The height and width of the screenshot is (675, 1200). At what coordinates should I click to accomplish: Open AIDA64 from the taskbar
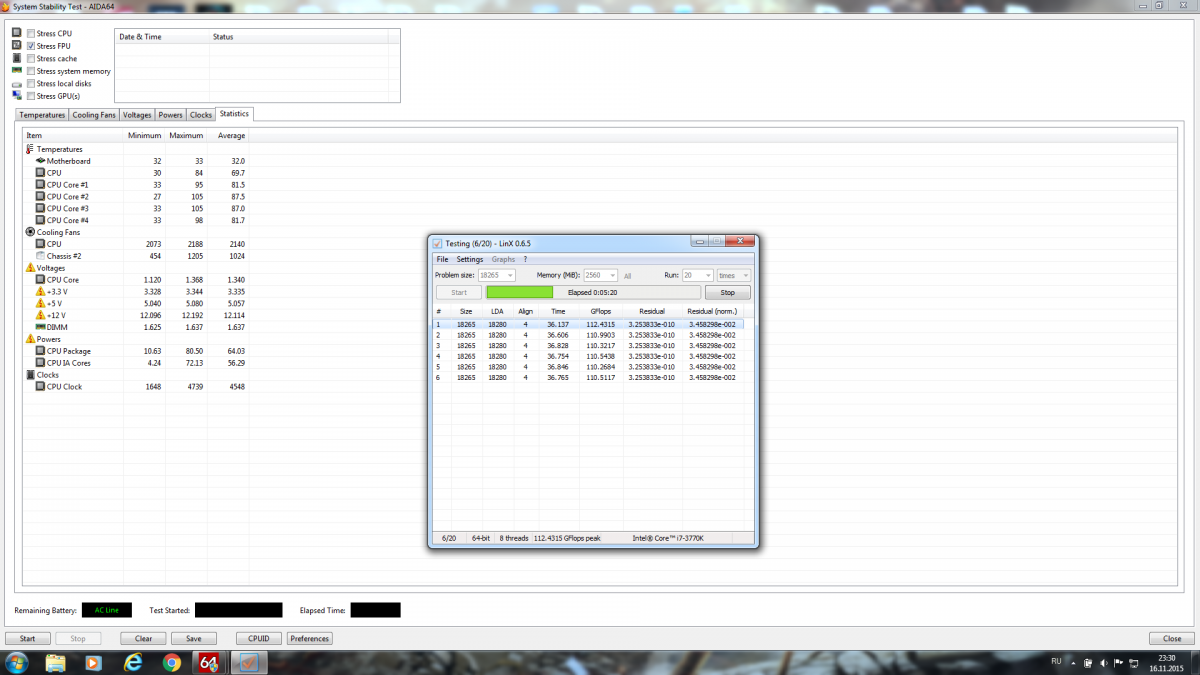210,662
